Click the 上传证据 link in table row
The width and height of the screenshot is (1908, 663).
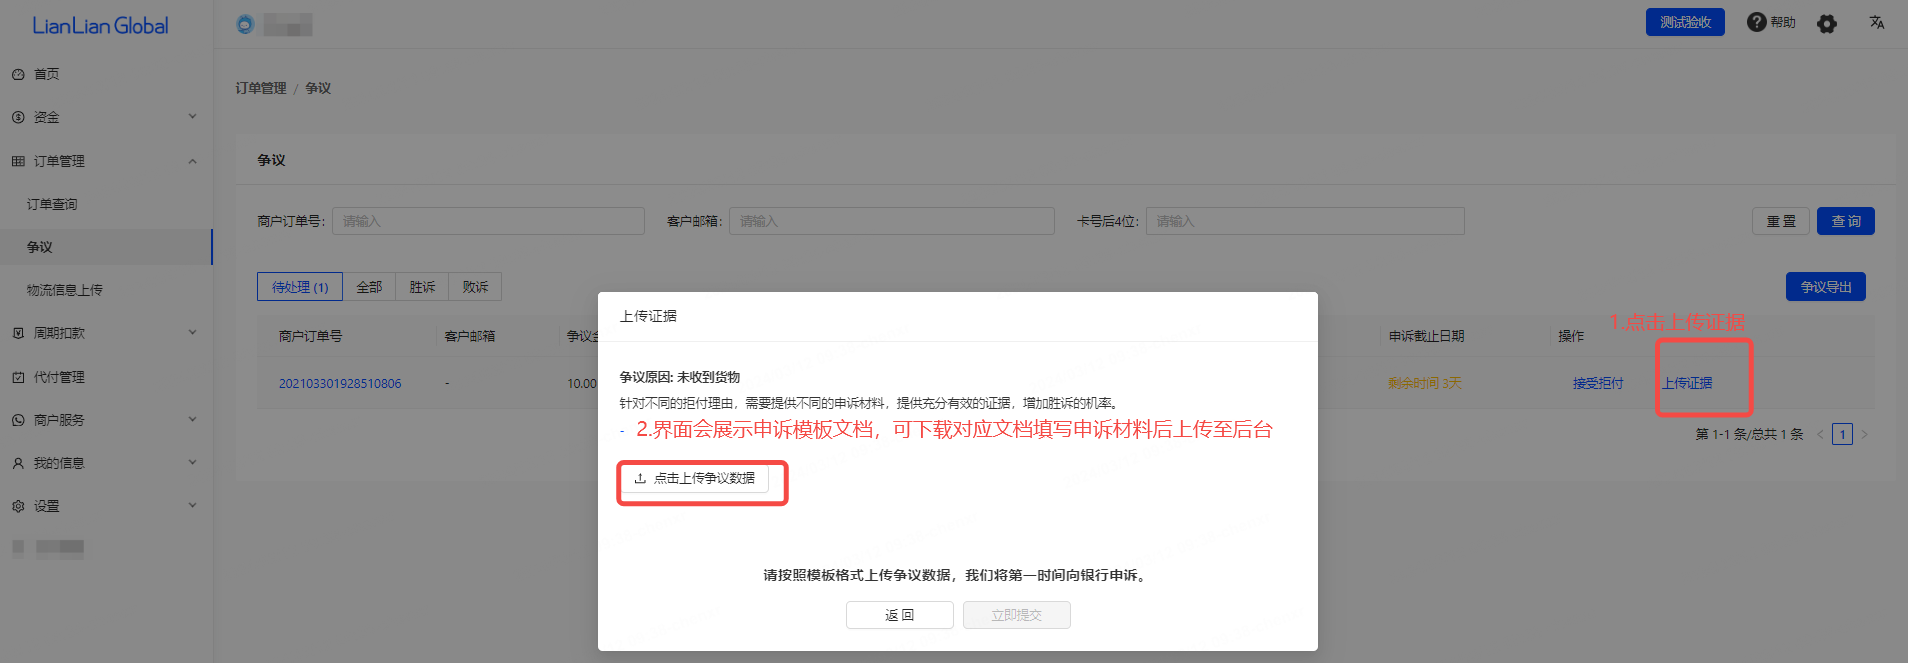pyautogui.click(x=1687, y=383)
